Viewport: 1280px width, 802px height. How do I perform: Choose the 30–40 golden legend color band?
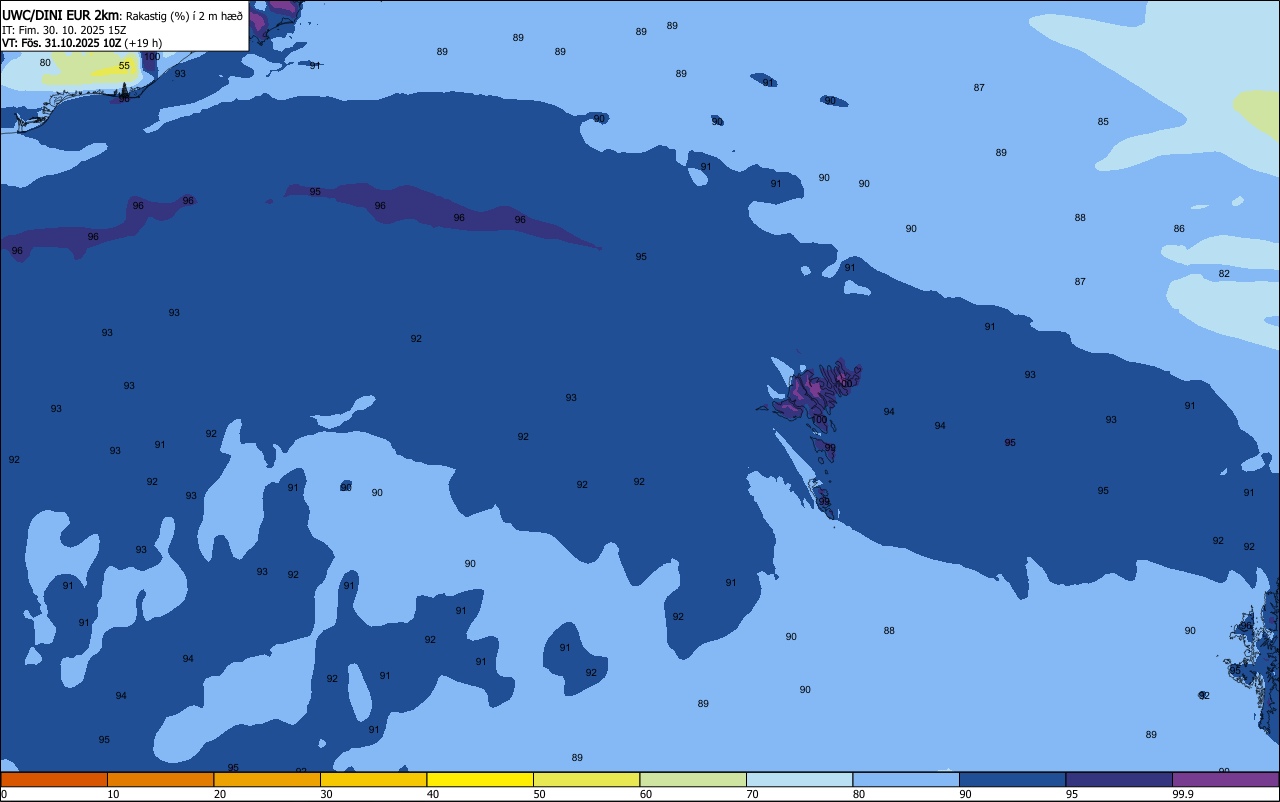click(373, 779)
